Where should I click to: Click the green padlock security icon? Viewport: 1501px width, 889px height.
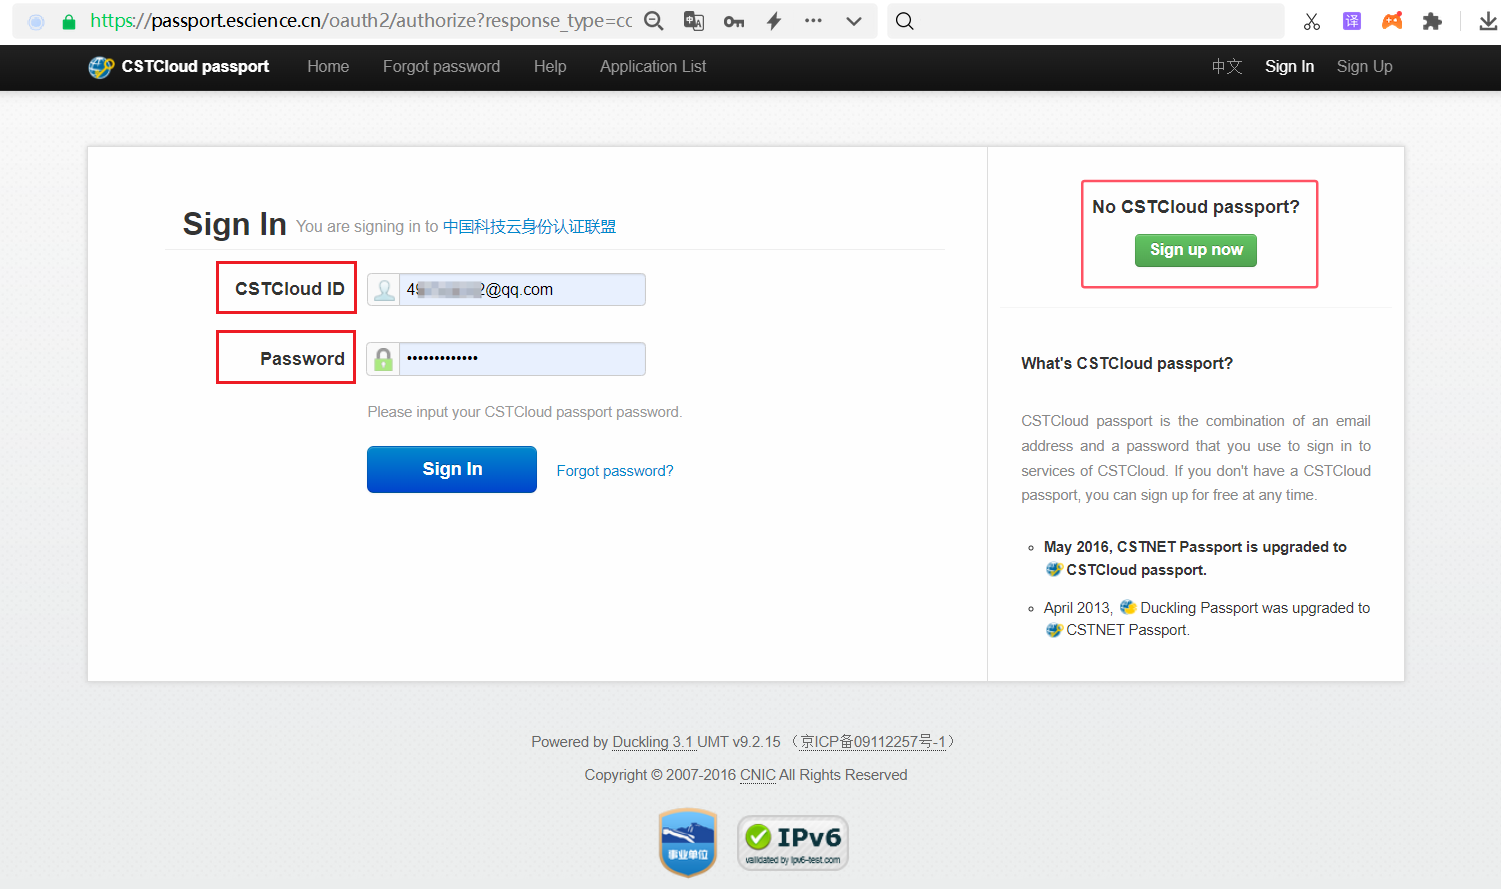[x=69, y=22]
